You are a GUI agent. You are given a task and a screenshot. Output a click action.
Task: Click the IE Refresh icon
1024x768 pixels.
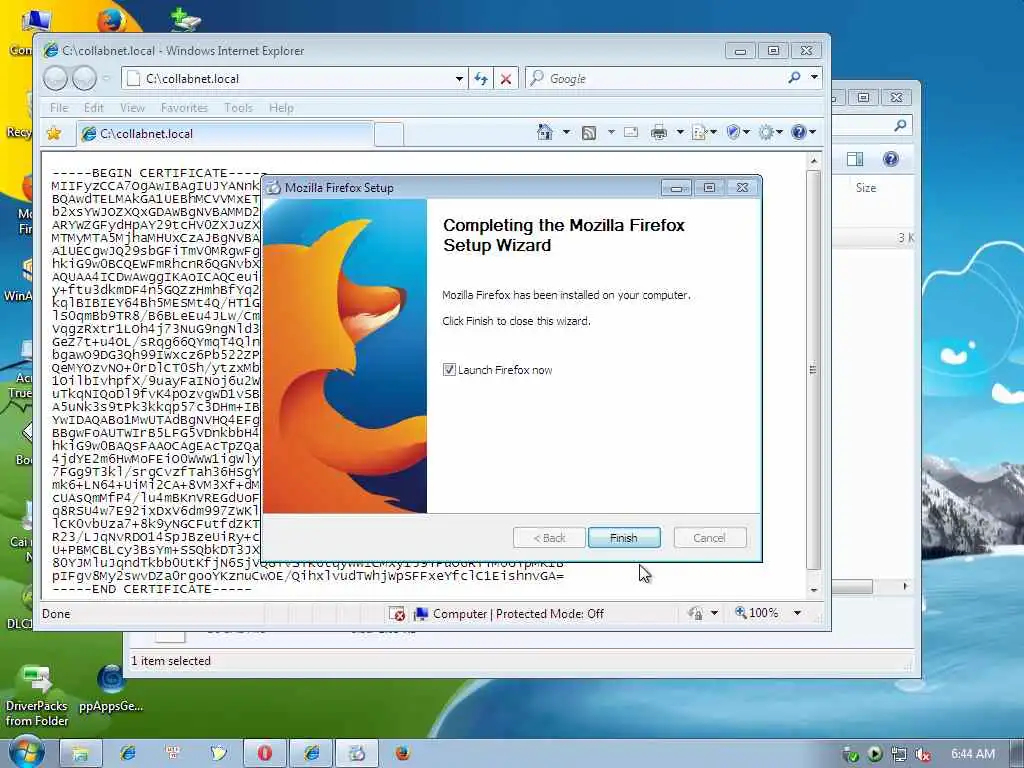point(481,78)
